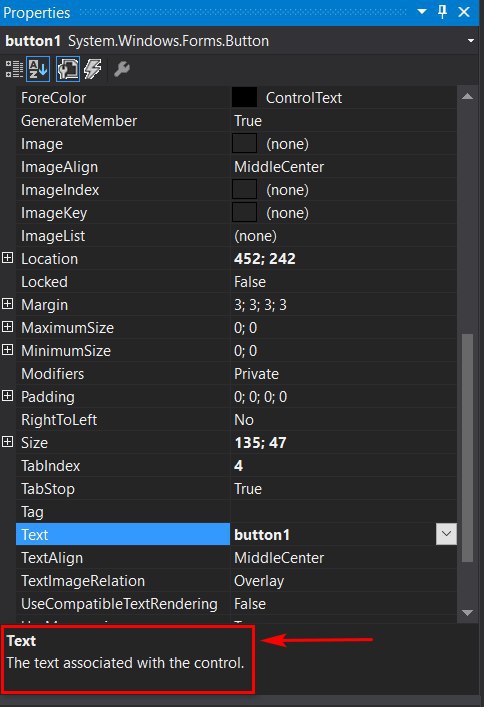Pin the Properties panel with auto-hide icon

coord(443,12)
